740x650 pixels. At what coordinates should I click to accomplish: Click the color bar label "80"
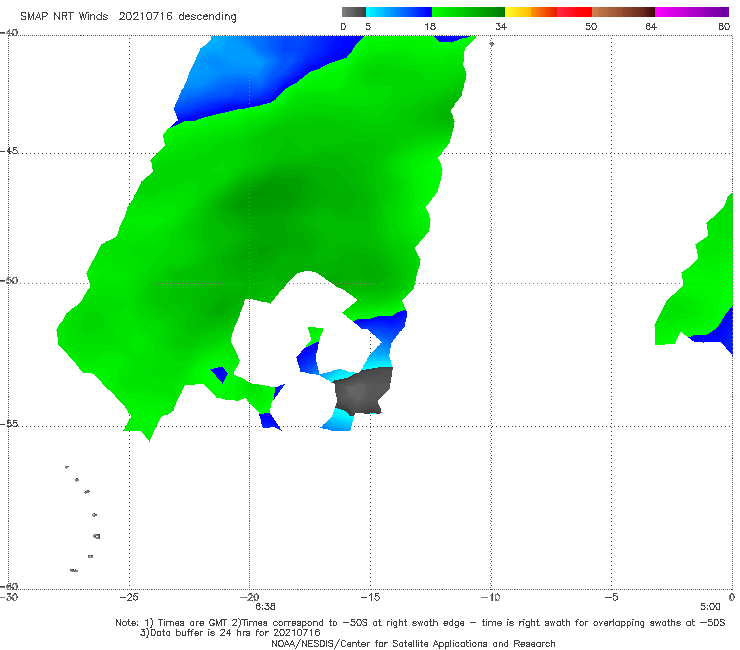(724, 26)
